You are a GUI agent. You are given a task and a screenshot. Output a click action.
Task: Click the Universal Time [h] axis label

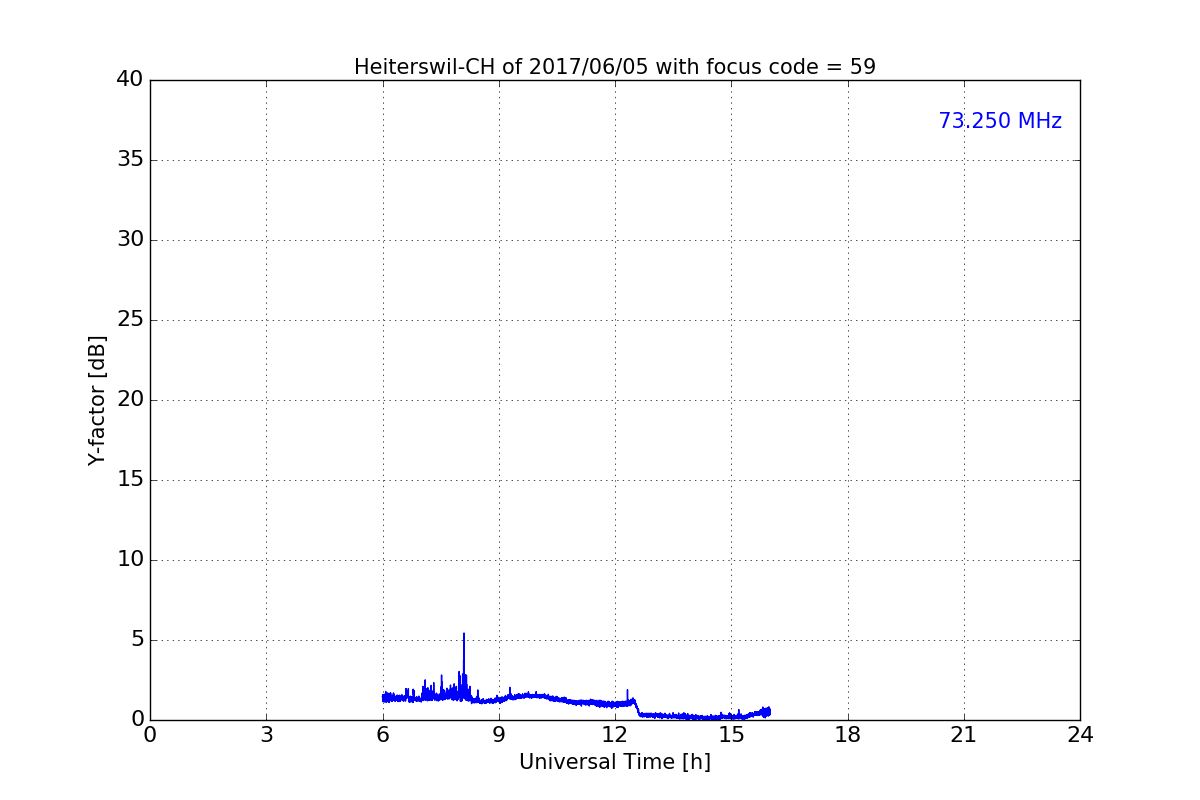[615, 762]
